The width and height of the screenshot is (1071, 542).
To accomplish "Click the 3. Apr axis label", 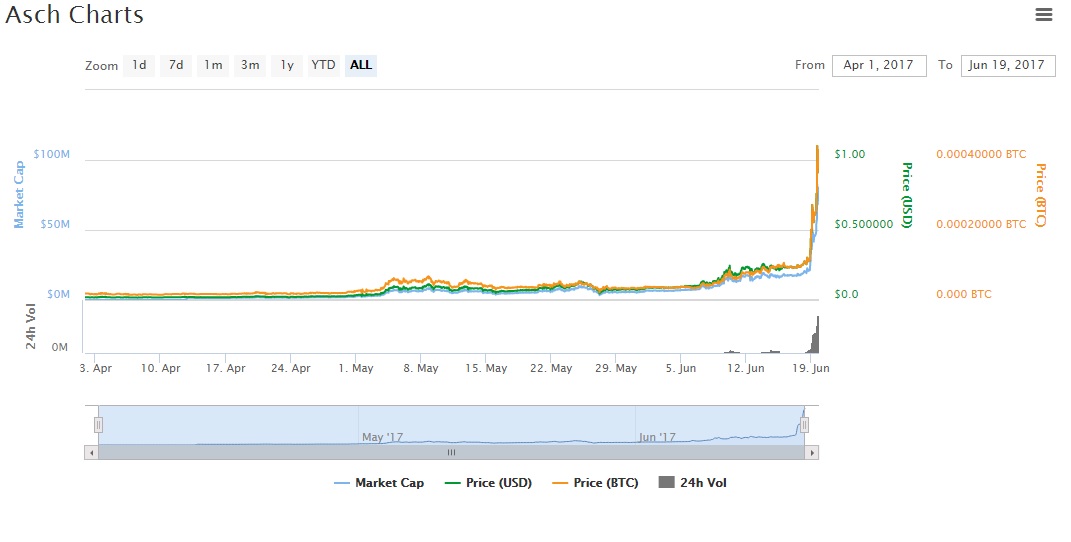I will point(96,368).
